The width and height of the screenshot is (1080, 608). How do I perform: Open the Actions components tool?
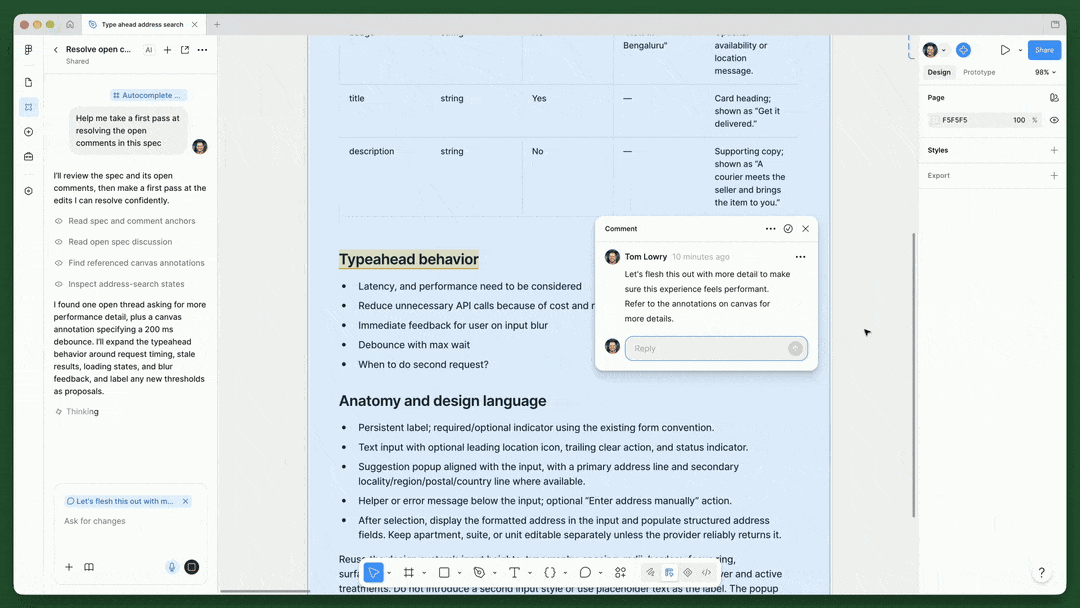(x=621, y=572)
